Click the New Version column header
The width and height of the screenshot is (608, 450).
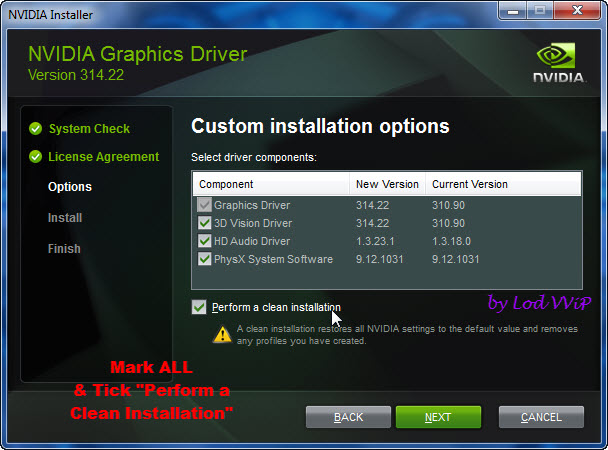point(387,184)
